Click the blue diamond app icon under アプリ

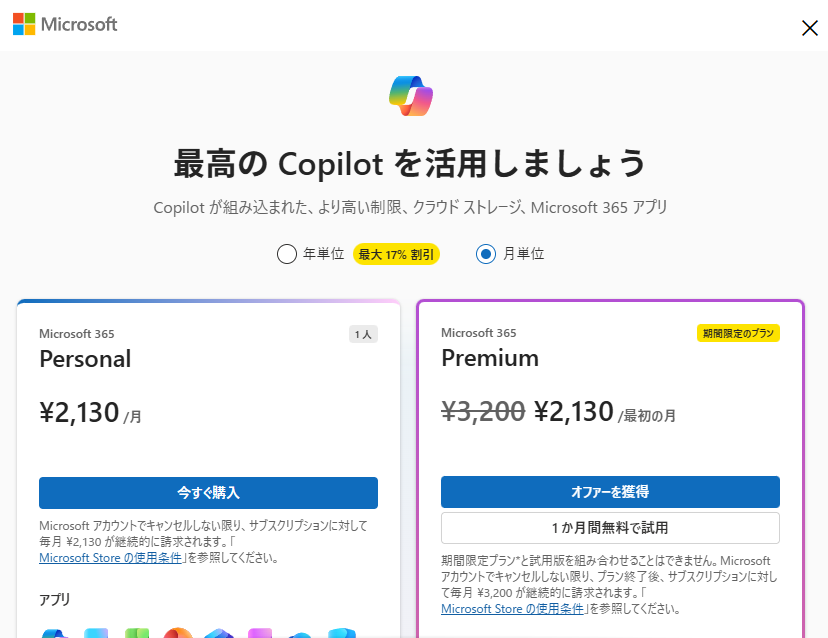217,632
